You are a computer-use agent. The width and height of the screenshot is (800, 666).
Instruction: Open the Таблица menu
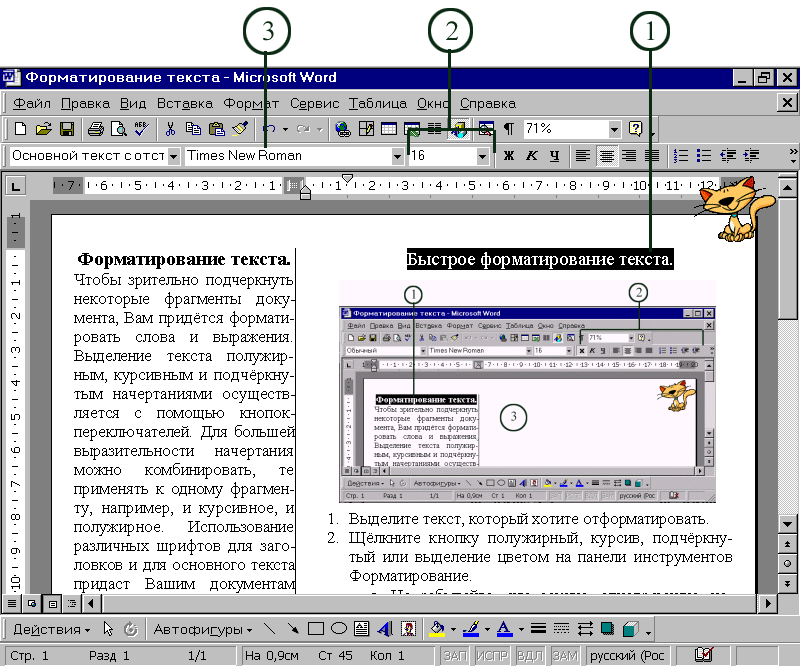click(x=378, y=104)
